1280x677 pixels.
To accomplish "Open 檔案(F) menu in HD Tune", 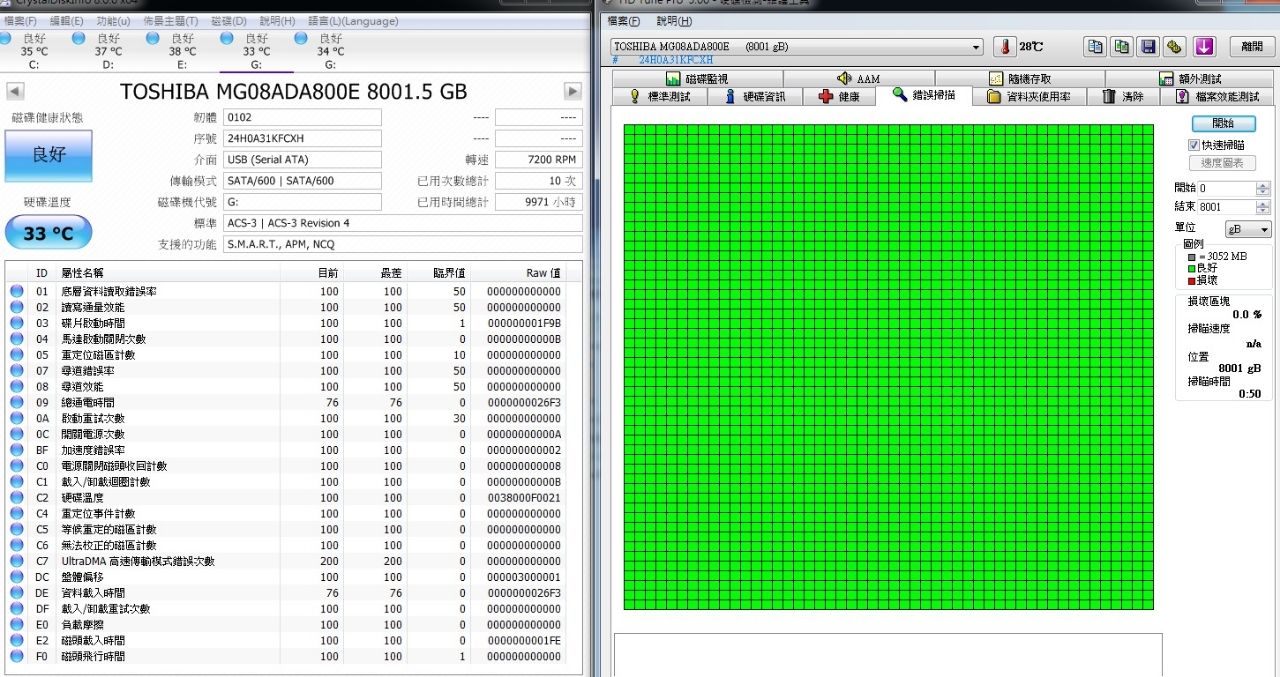I will click(x=624, y=21).
